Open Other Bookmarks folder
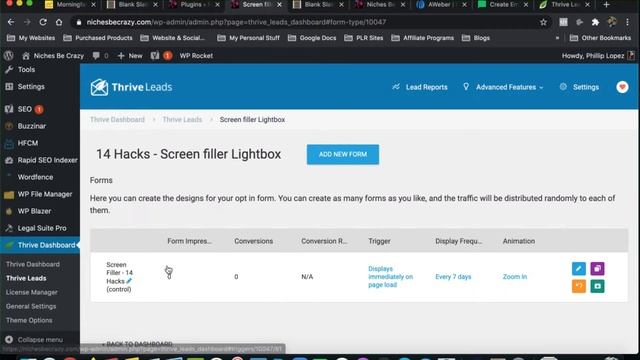This screenshot has width=640, height=360. point(600,38)
